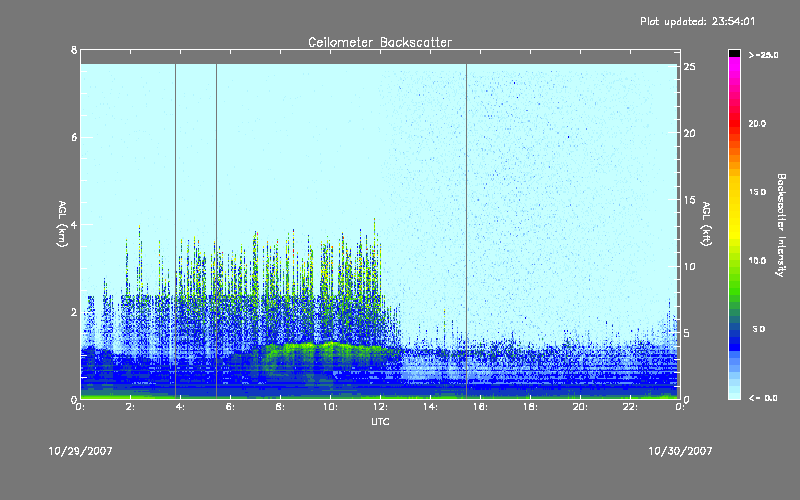Click the right 'AGL (kft)' axis label
The image size is (800, 500).
click(706, 224)
